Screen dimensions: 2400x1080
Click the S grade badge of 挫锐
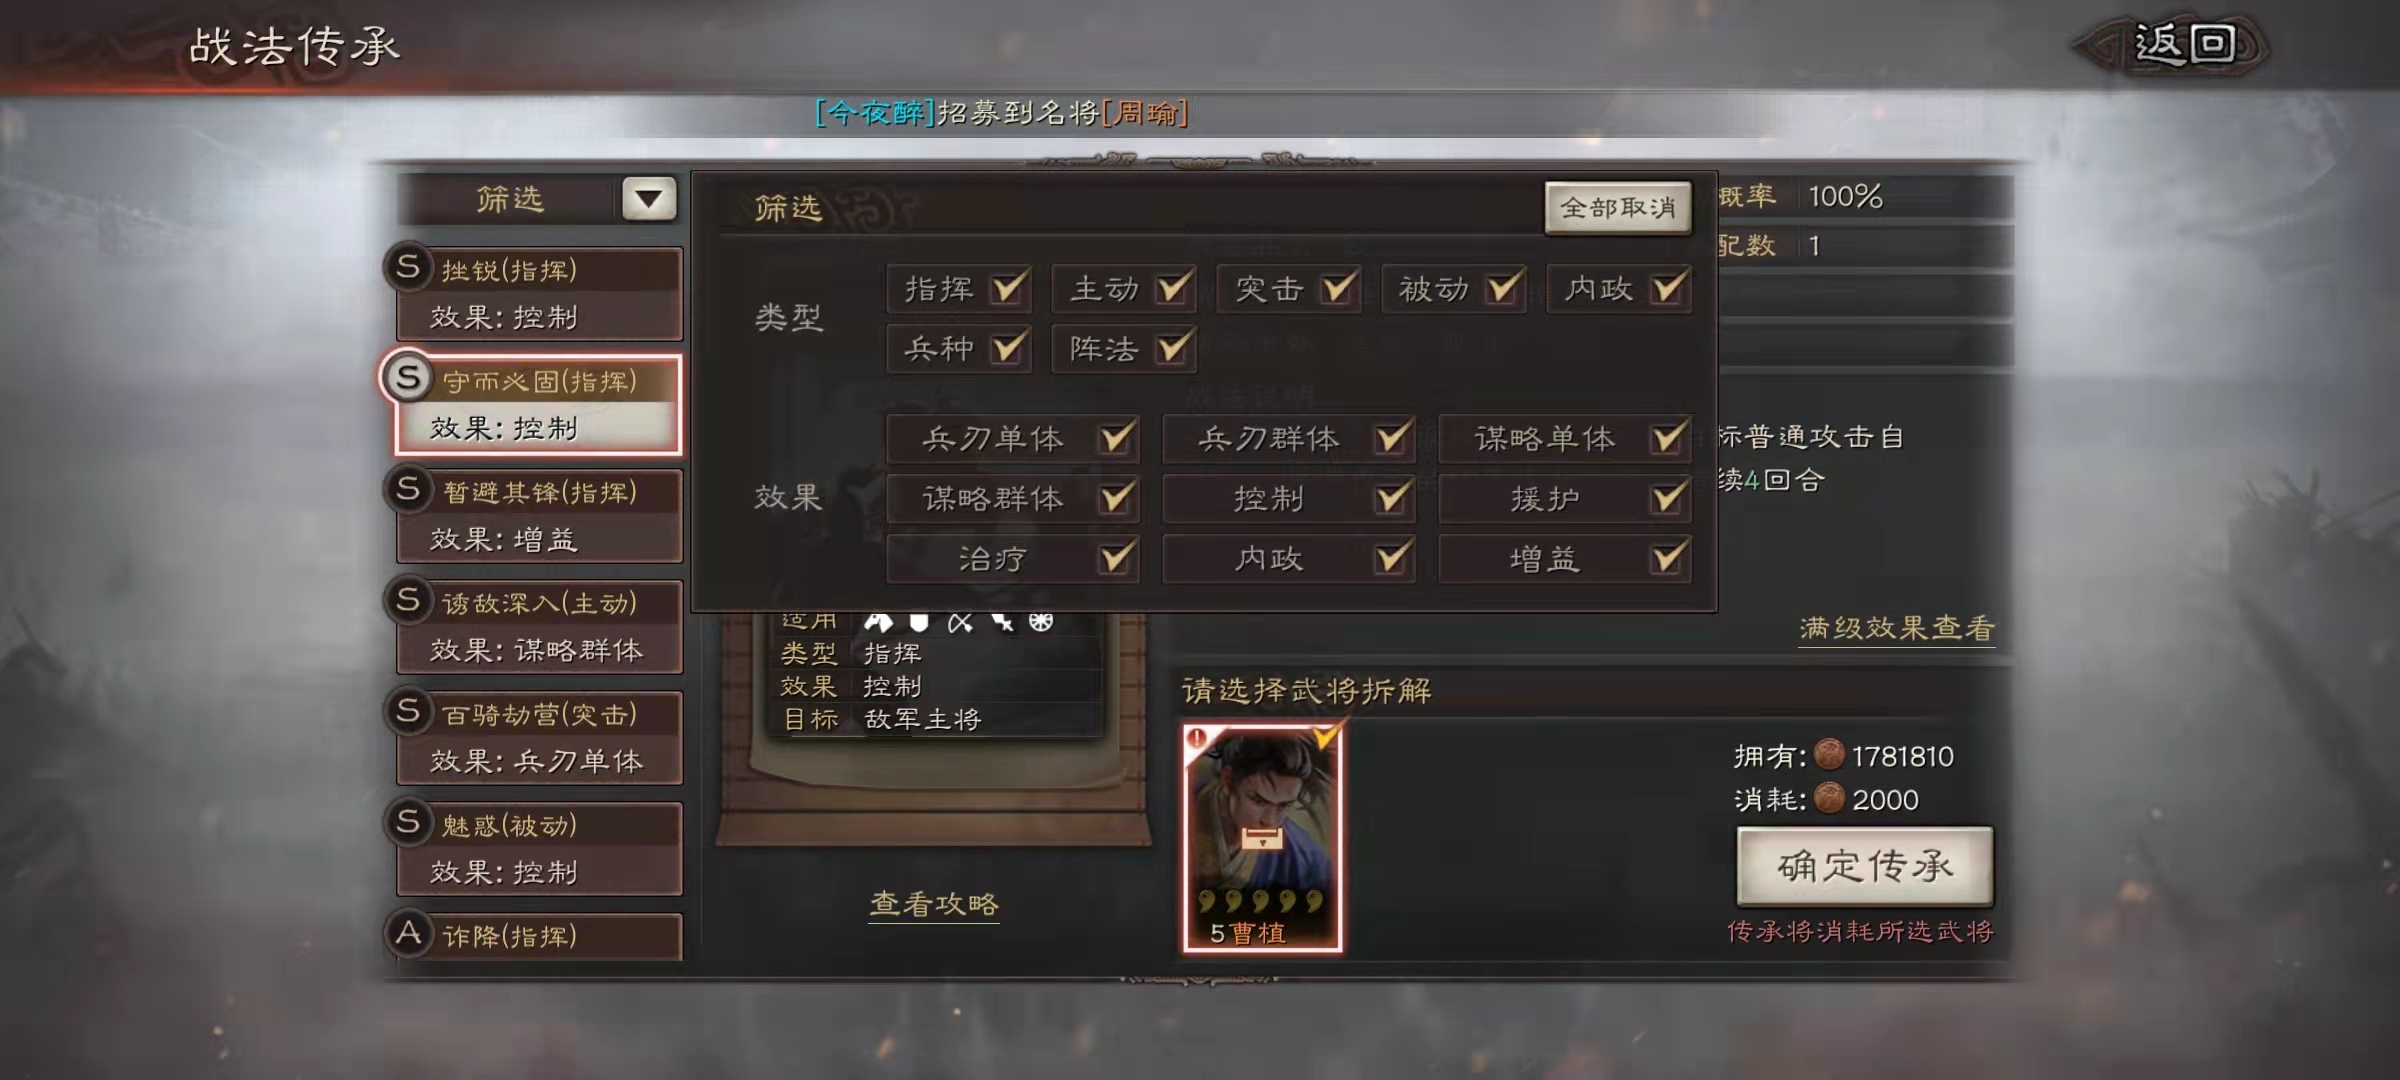pyautogui.click(x=408, y=268)
